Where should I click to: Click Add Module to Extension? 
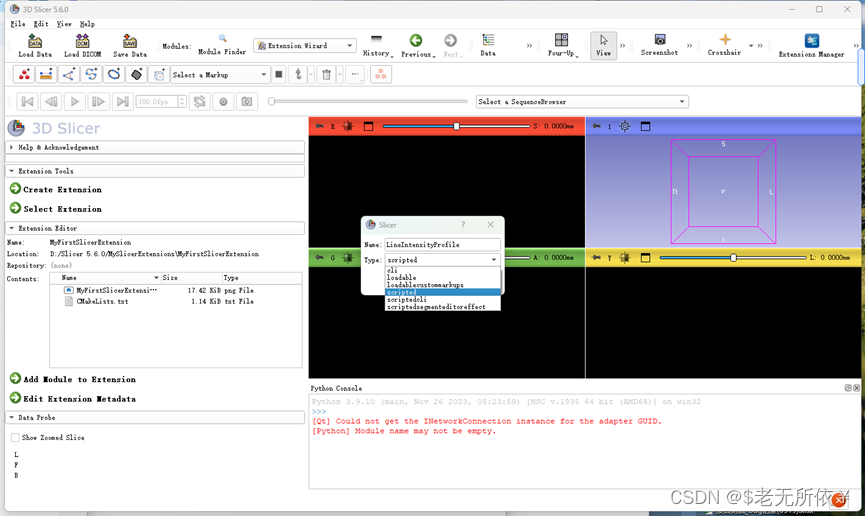click(x=73, y=379)
